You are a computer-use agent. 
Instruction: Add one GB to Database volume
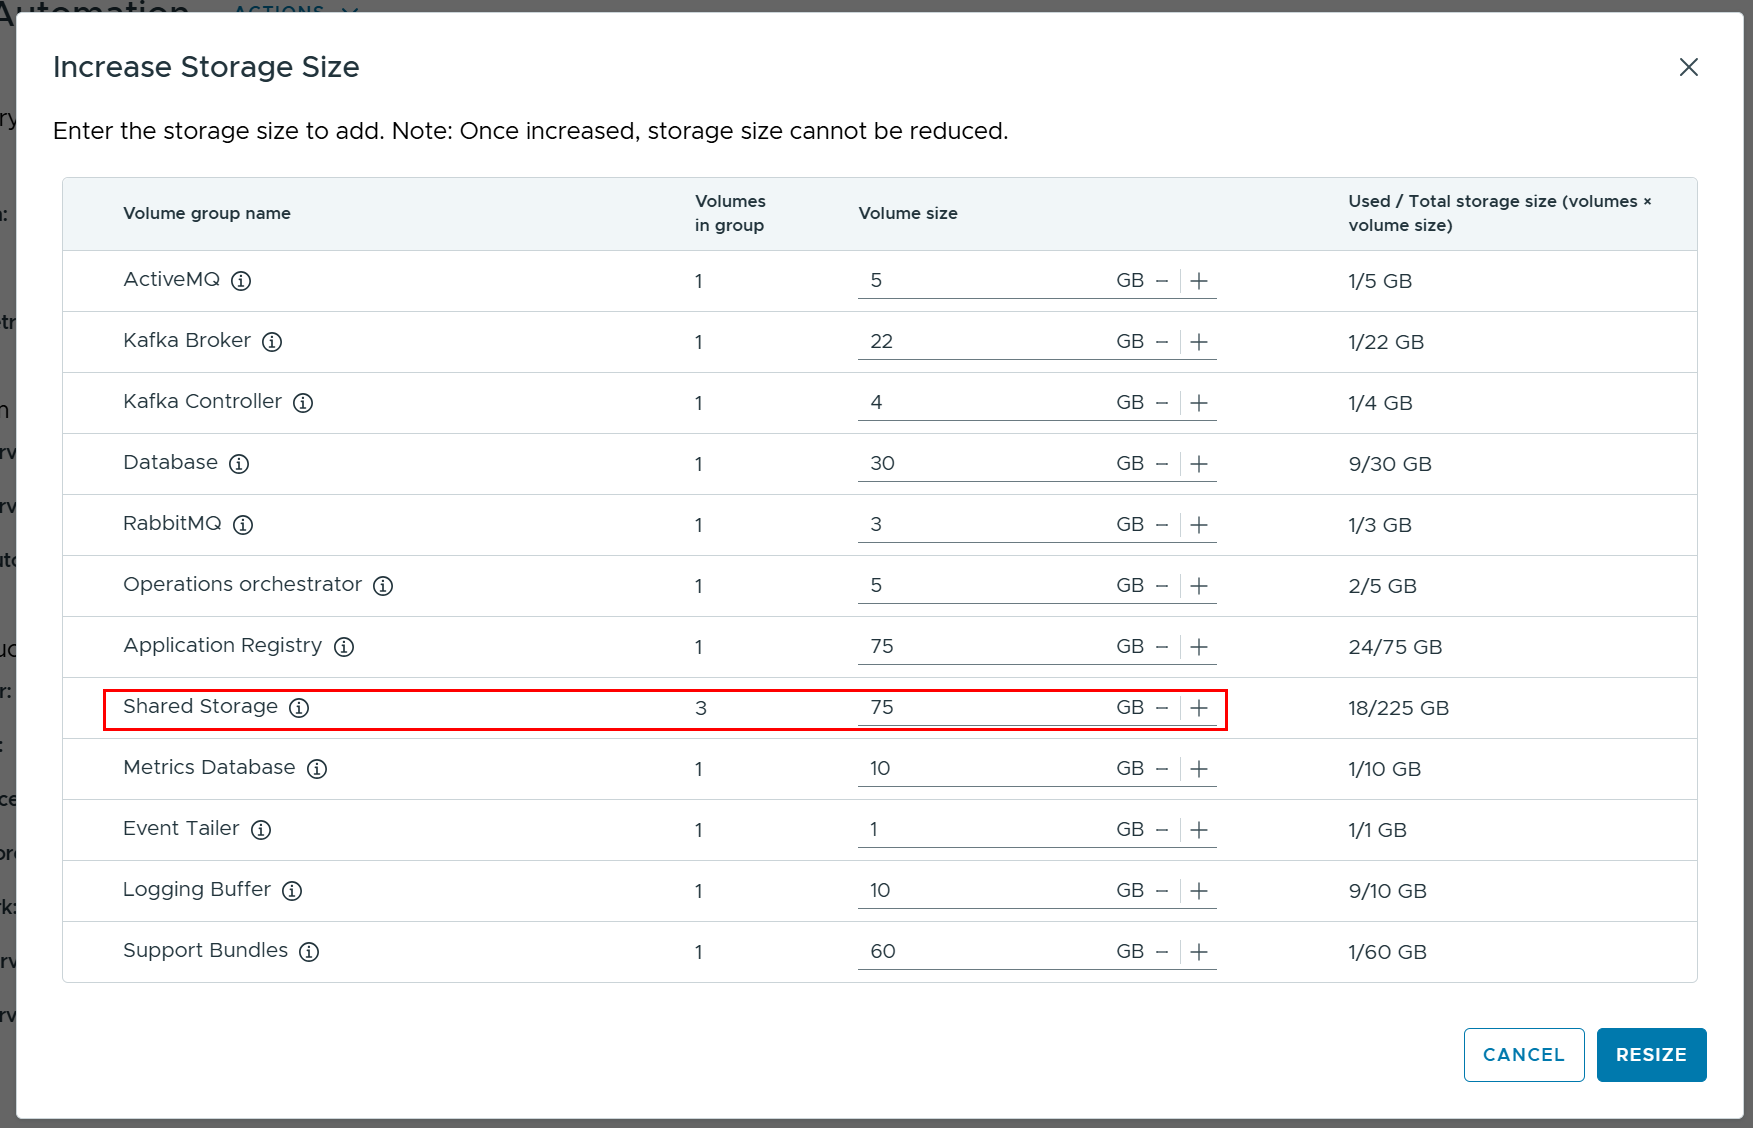[x=1199, y=464]
